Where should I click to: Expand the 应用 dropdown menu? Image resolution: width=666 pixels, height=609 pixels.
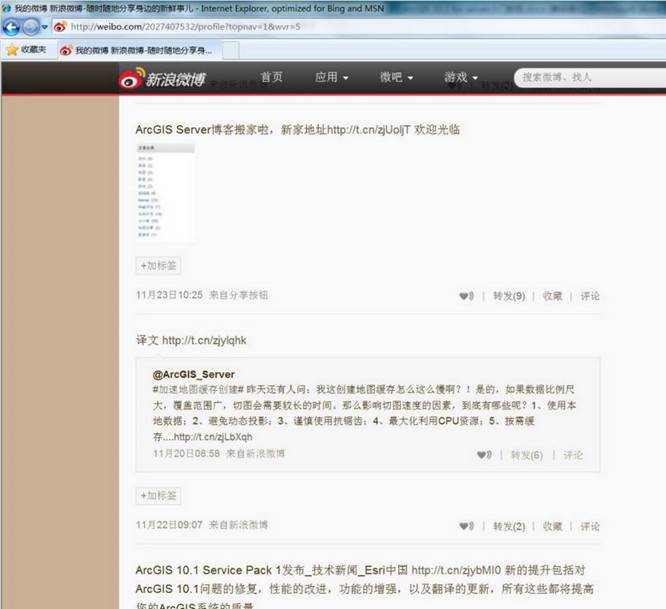[331, 77]
